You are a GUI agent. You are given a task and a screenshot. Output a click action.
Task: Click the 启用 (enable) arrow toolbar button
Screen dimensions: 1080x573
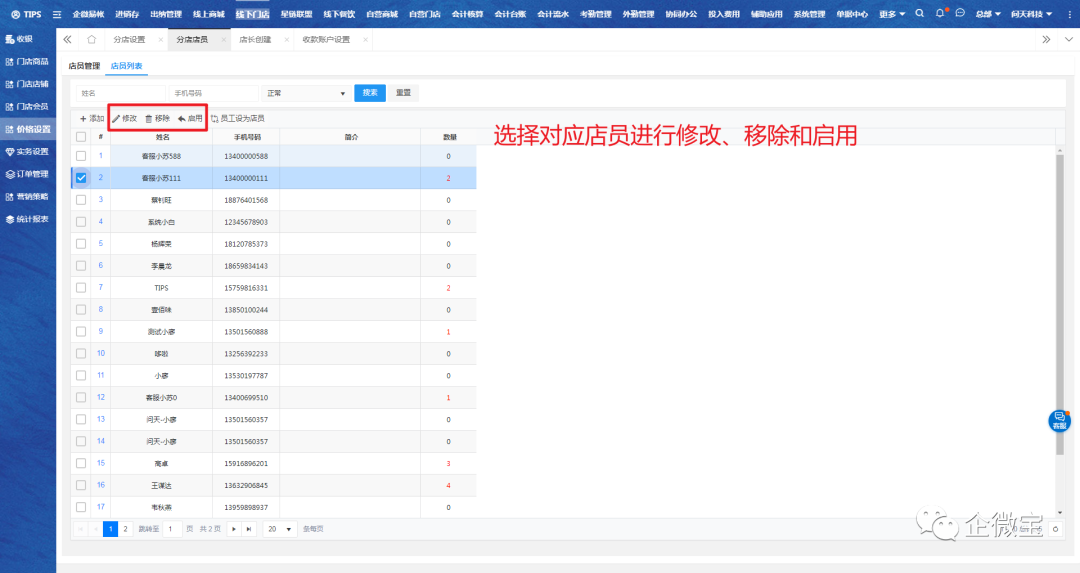coord(190,118)
